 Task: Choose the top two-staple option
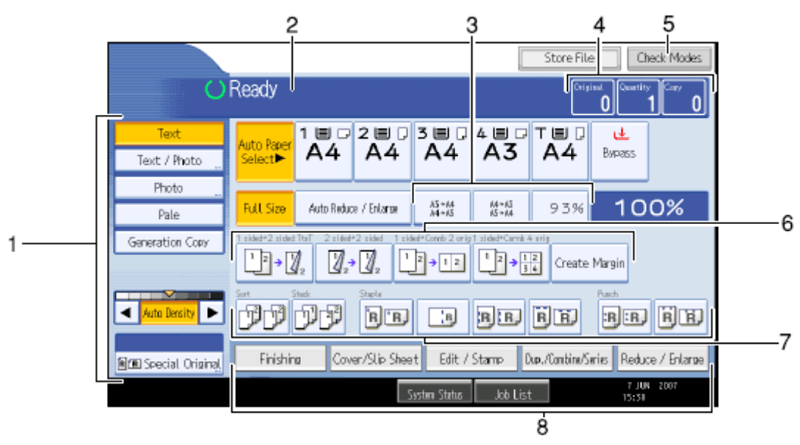[x=555, y=317]
